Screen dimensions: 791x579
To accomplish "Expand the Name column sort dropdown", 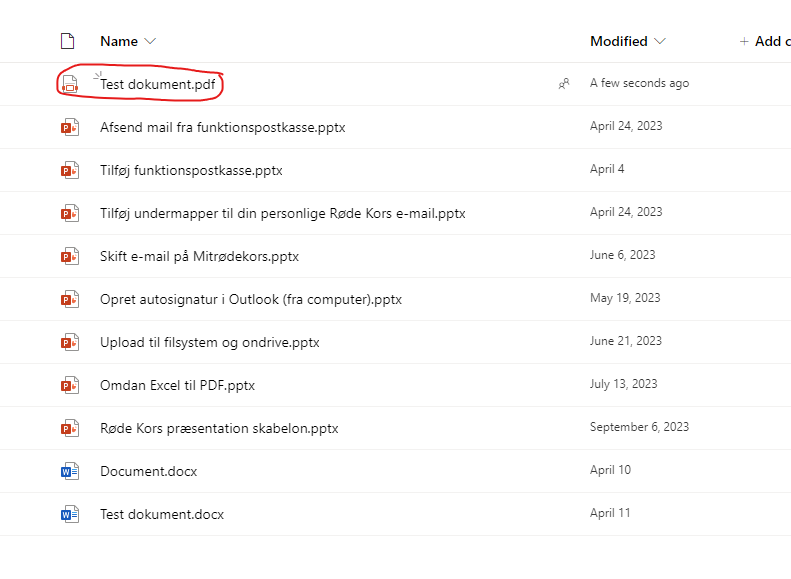I will click(150, 41).
